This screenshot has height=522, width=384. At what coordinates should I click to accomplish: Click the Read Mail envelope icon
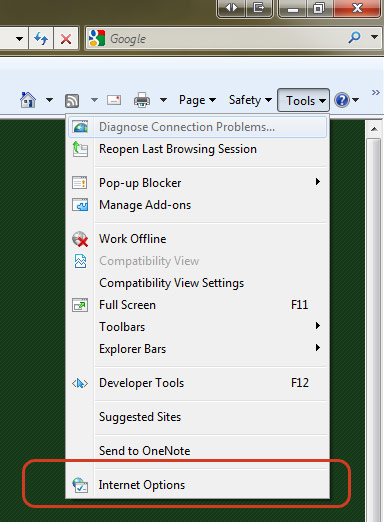click(114, 100)
